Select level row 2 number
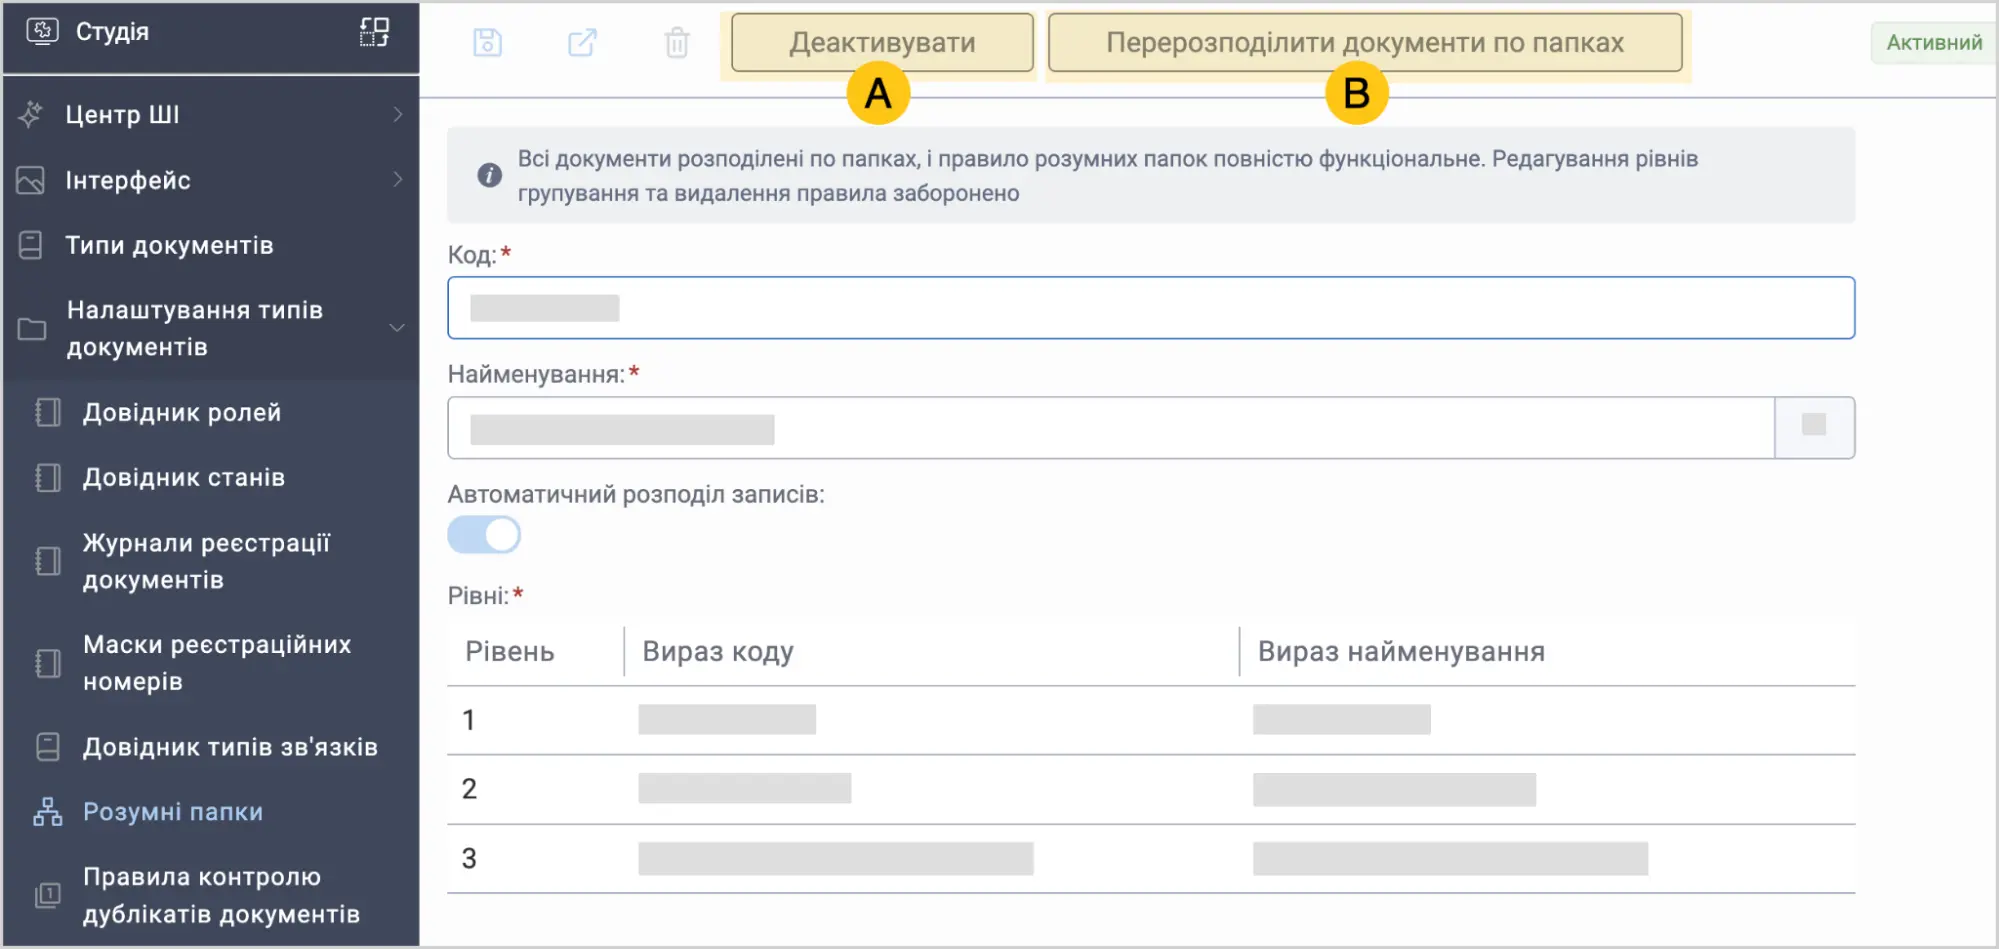The width and height of the screenshot is (1999, 949). click(x=469, y=789)
